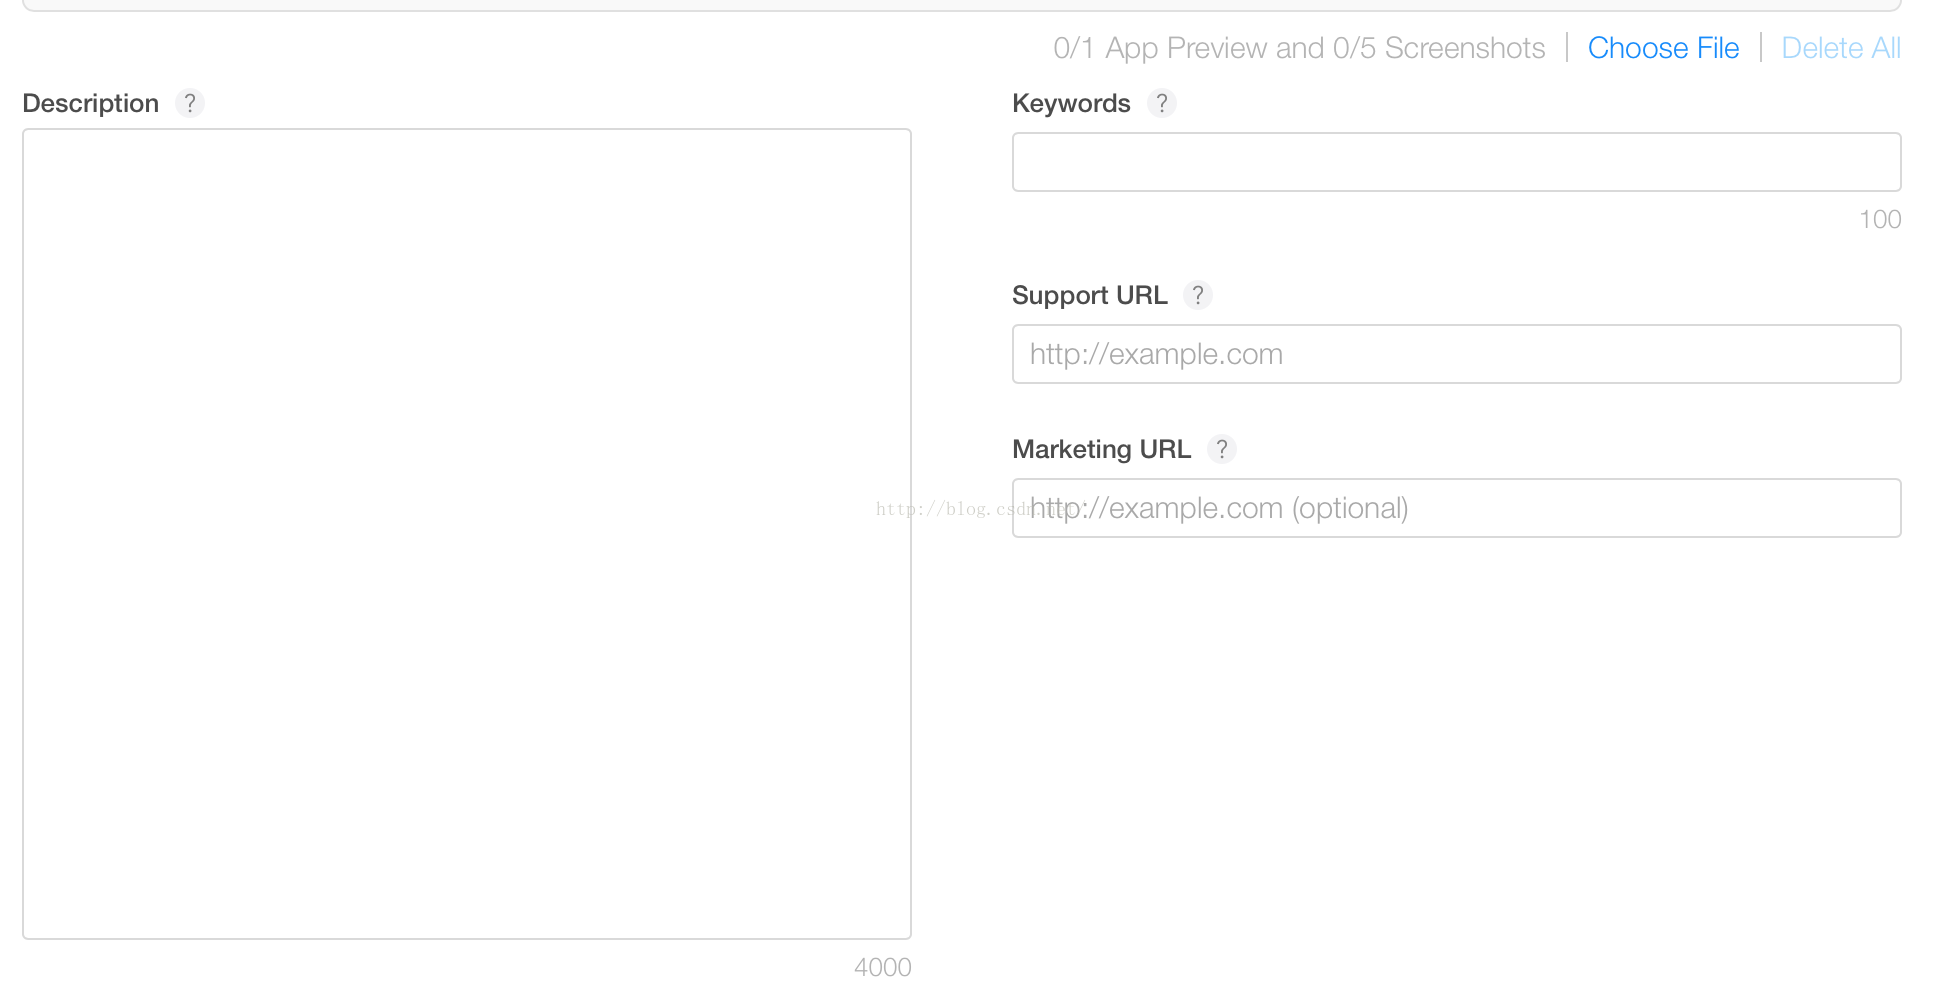This screenshot has height=996, width=1944.
Task: Open the Description help question mark
Action: click(x=189, y=103)
